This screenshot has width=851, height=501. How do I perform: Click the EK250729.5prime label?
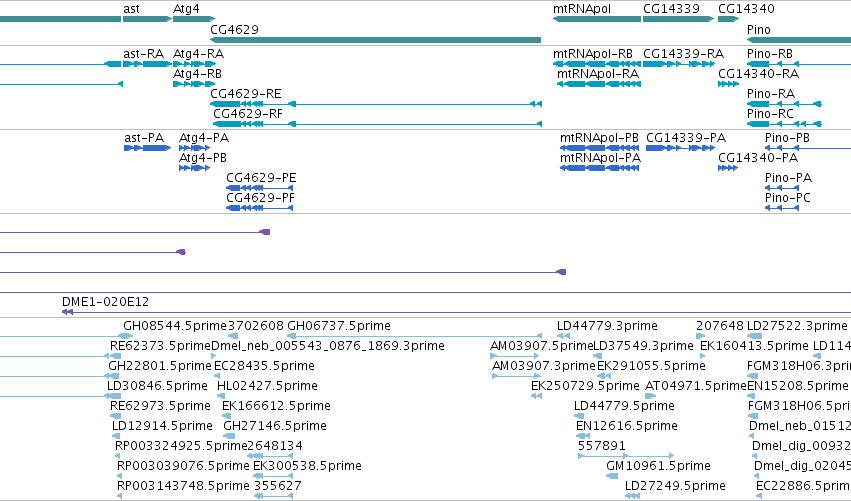point(585,386)
